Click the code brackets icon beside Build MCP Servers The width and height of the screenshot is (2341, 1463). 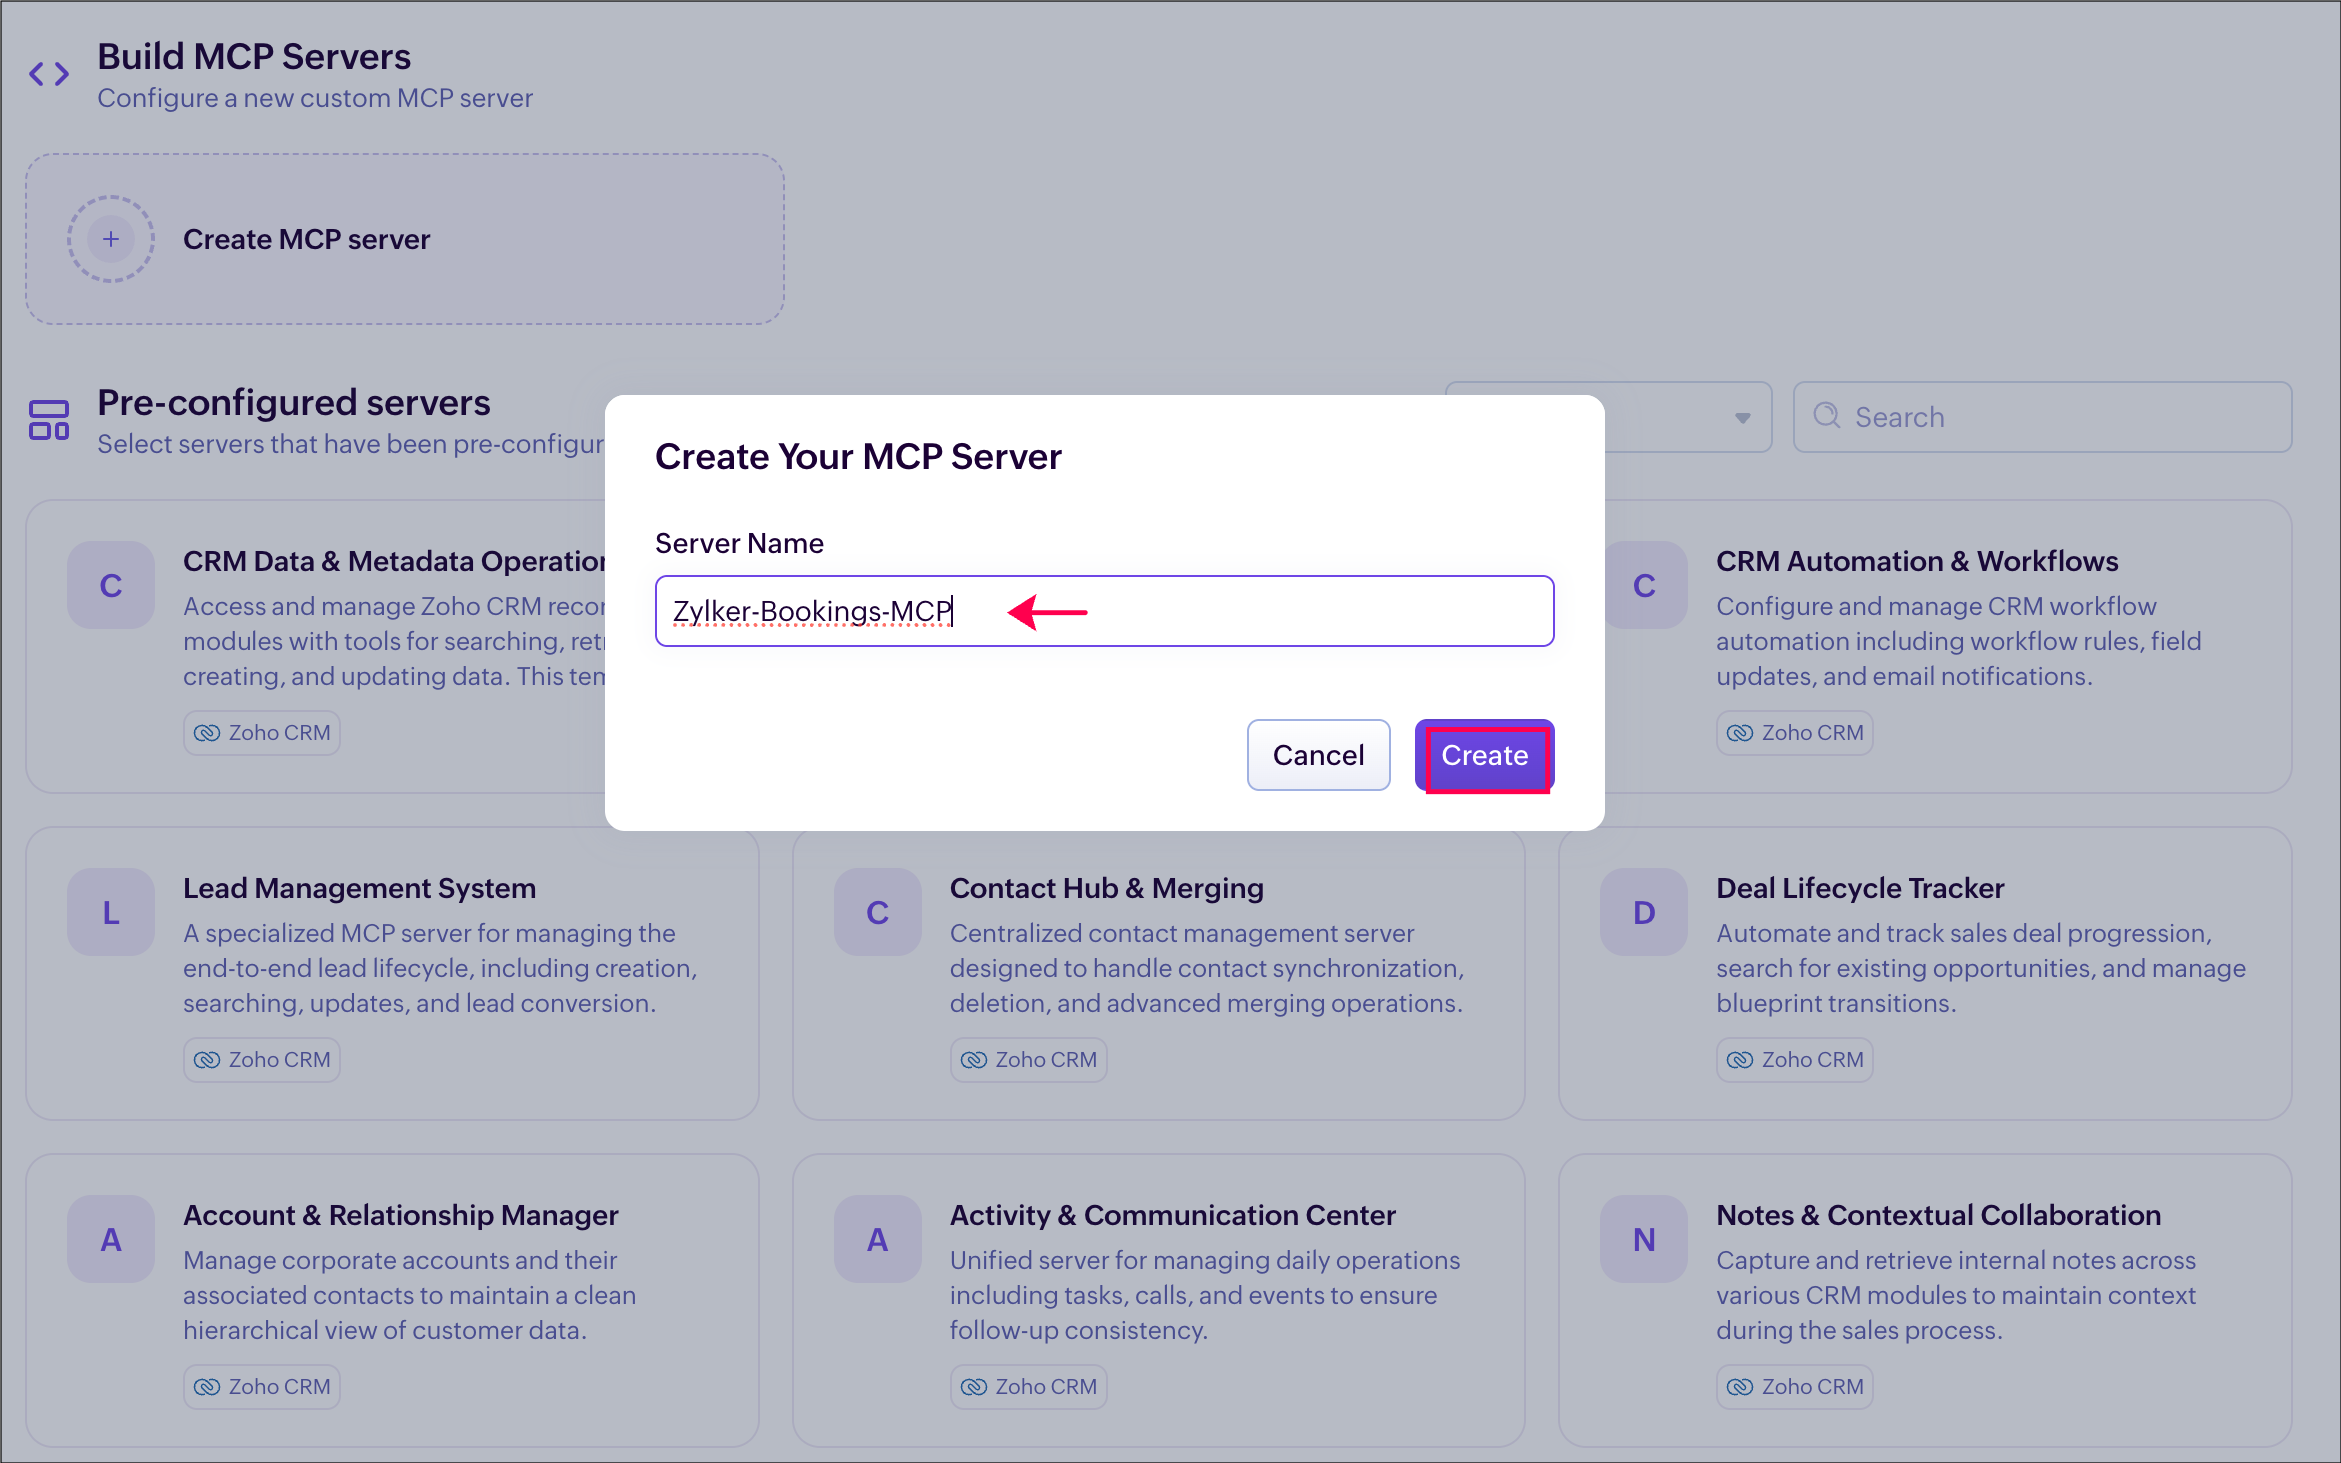(x=49, y=74)
